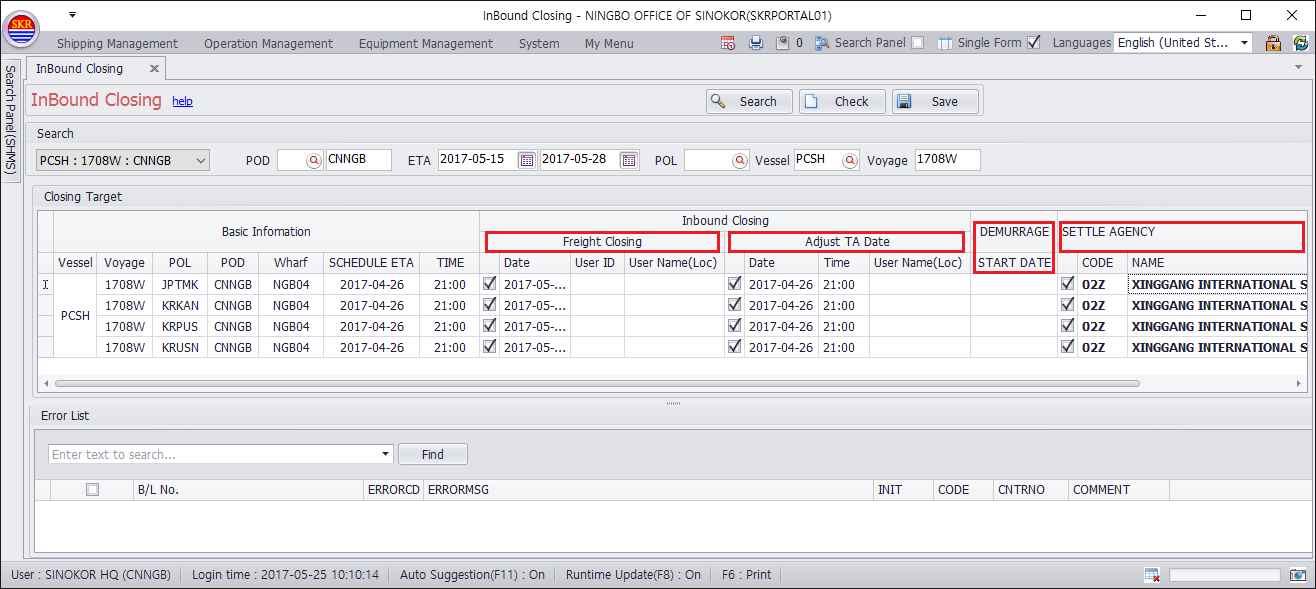
Task: Click the green refresh icon
Action: click(1300, 43)
